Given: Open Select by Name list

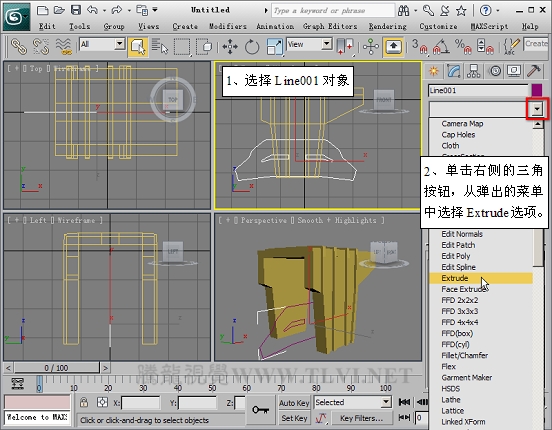Looking at the screenshot, I should 160,46.
